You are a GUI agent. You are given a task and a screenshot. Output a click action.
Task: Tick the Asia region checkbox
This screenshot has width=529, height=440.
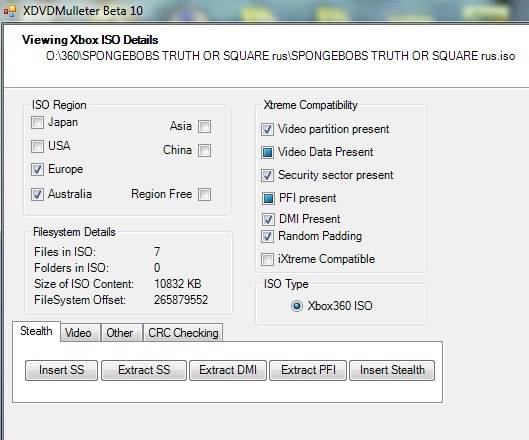(x=204, y=127)
